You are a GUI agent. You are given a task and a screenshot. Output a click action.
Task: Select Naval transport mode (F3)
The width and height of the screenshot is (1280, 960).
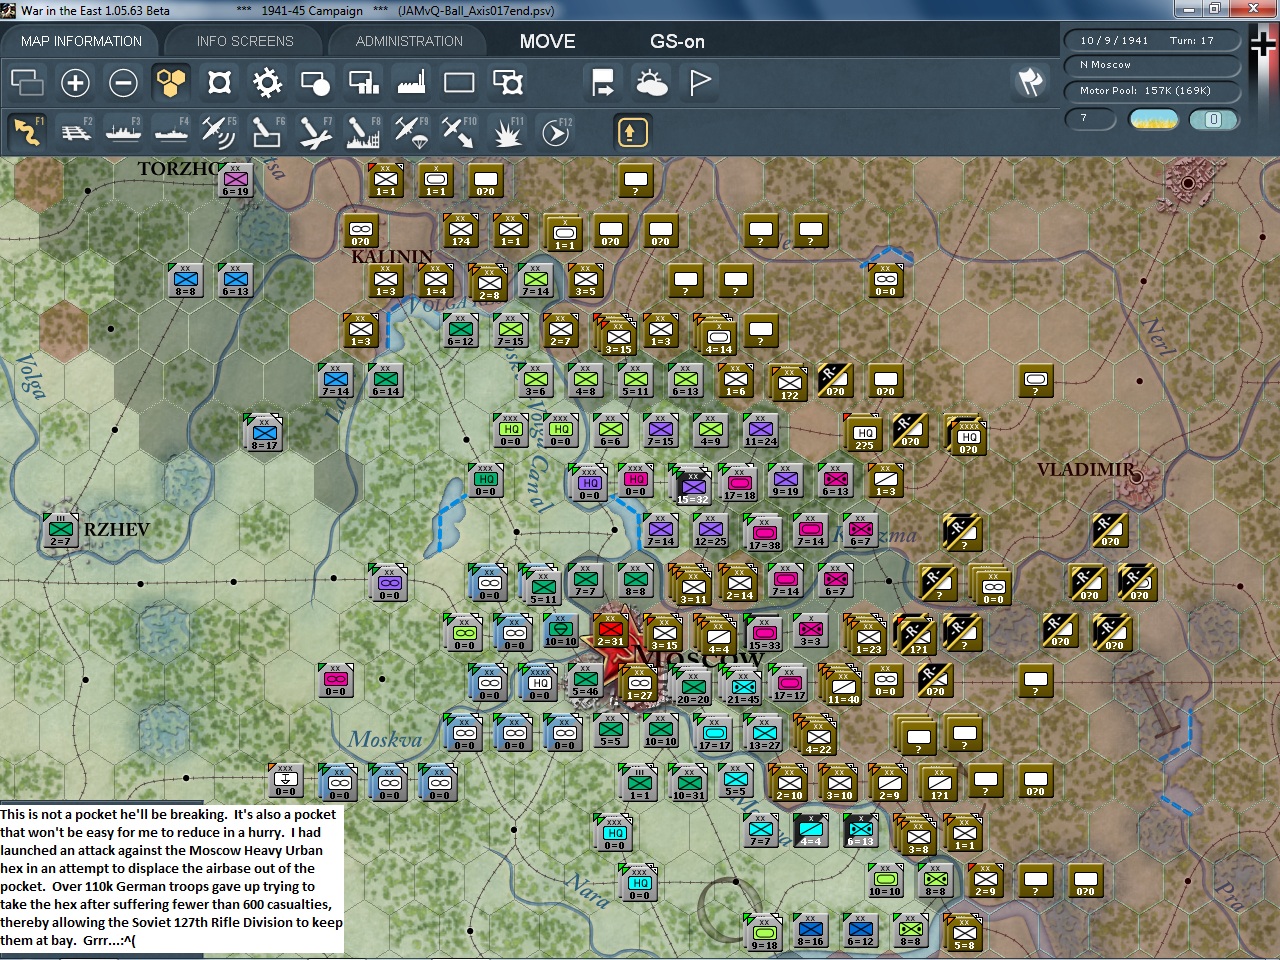(x=123, y=132)
